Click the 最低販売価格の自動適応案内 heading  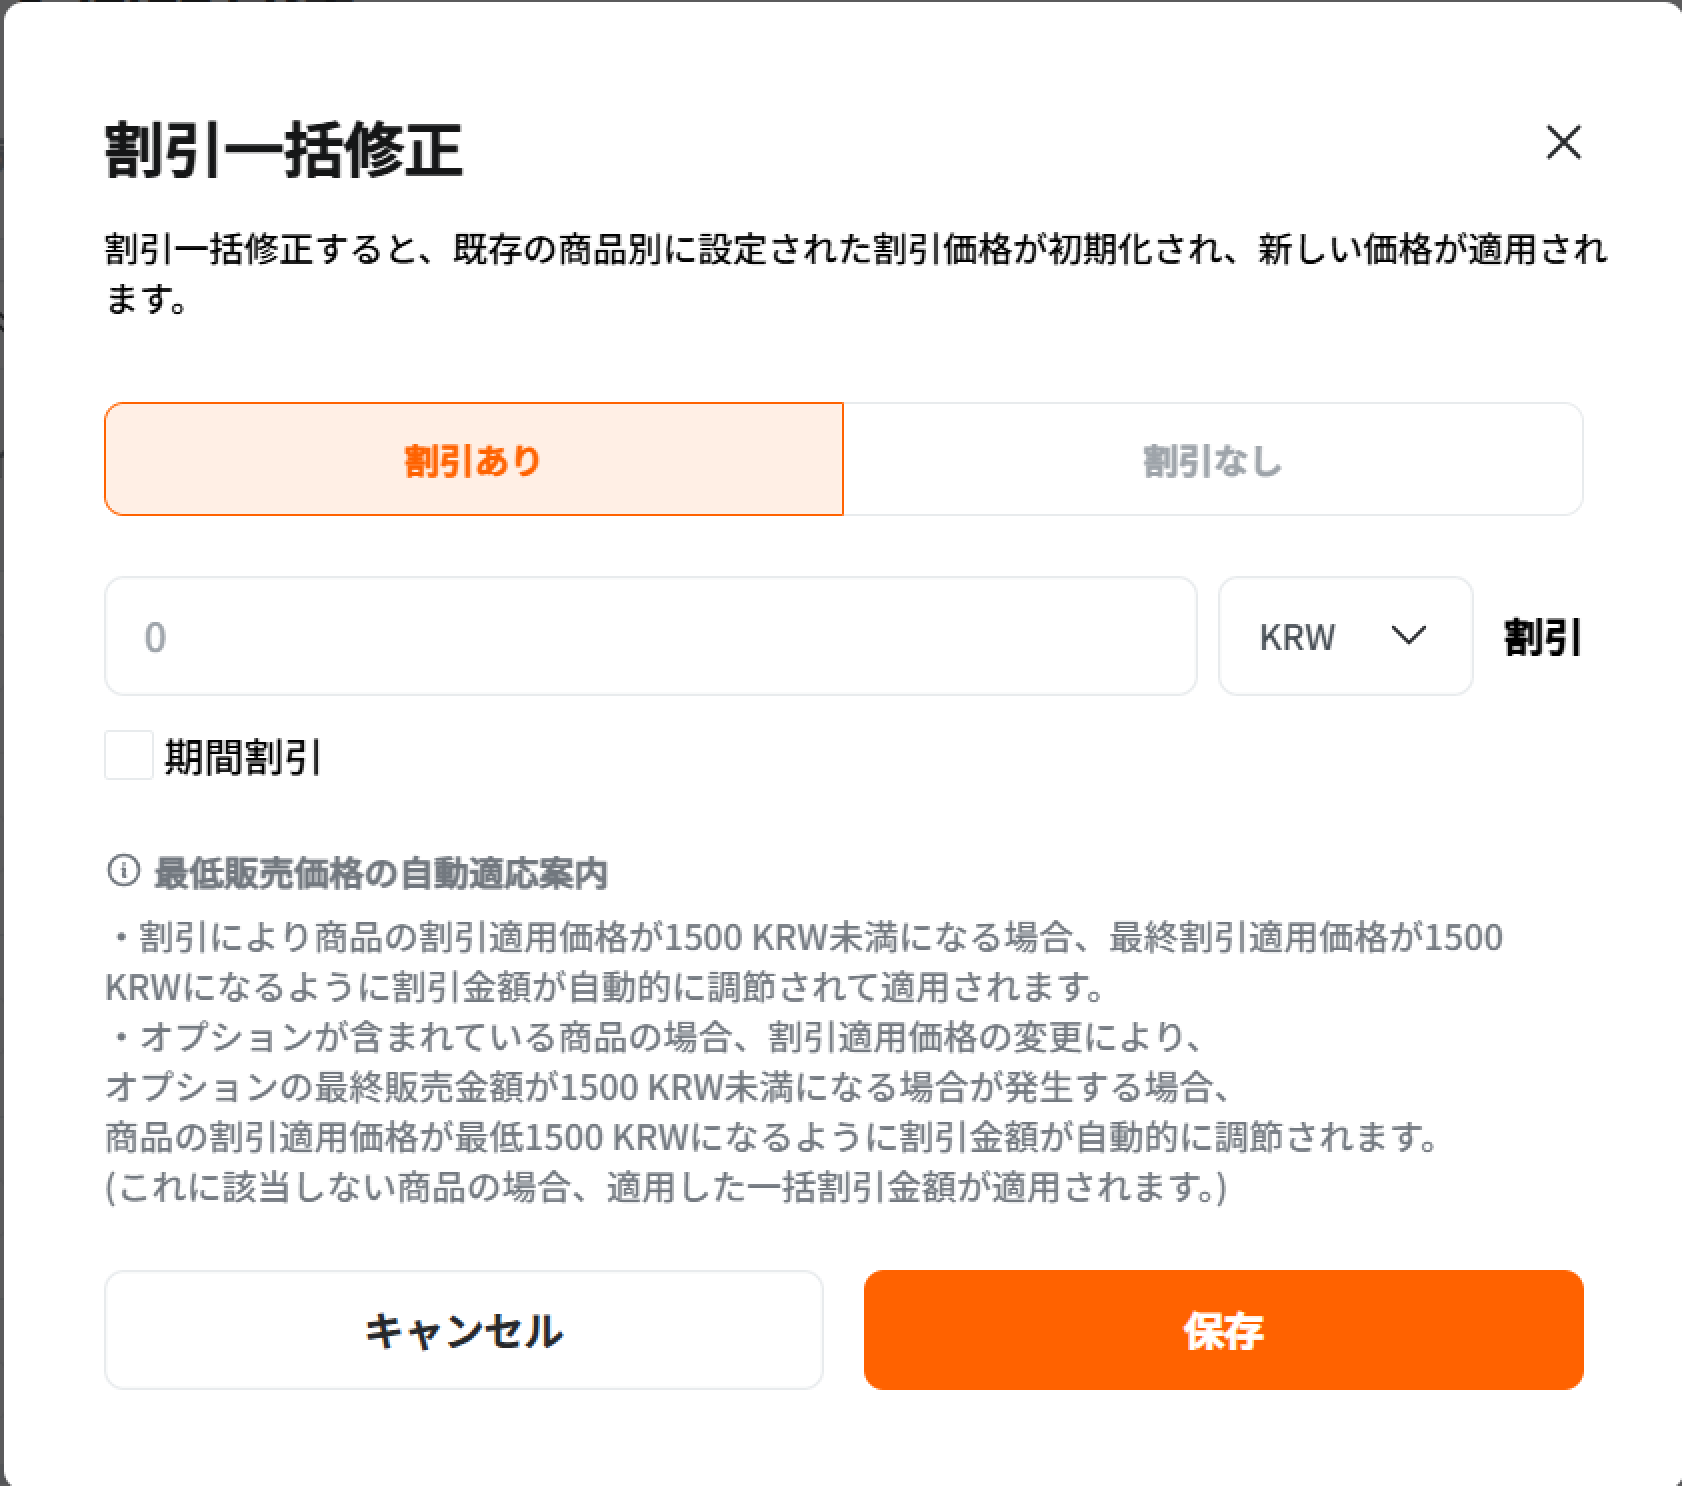[380, 873]
